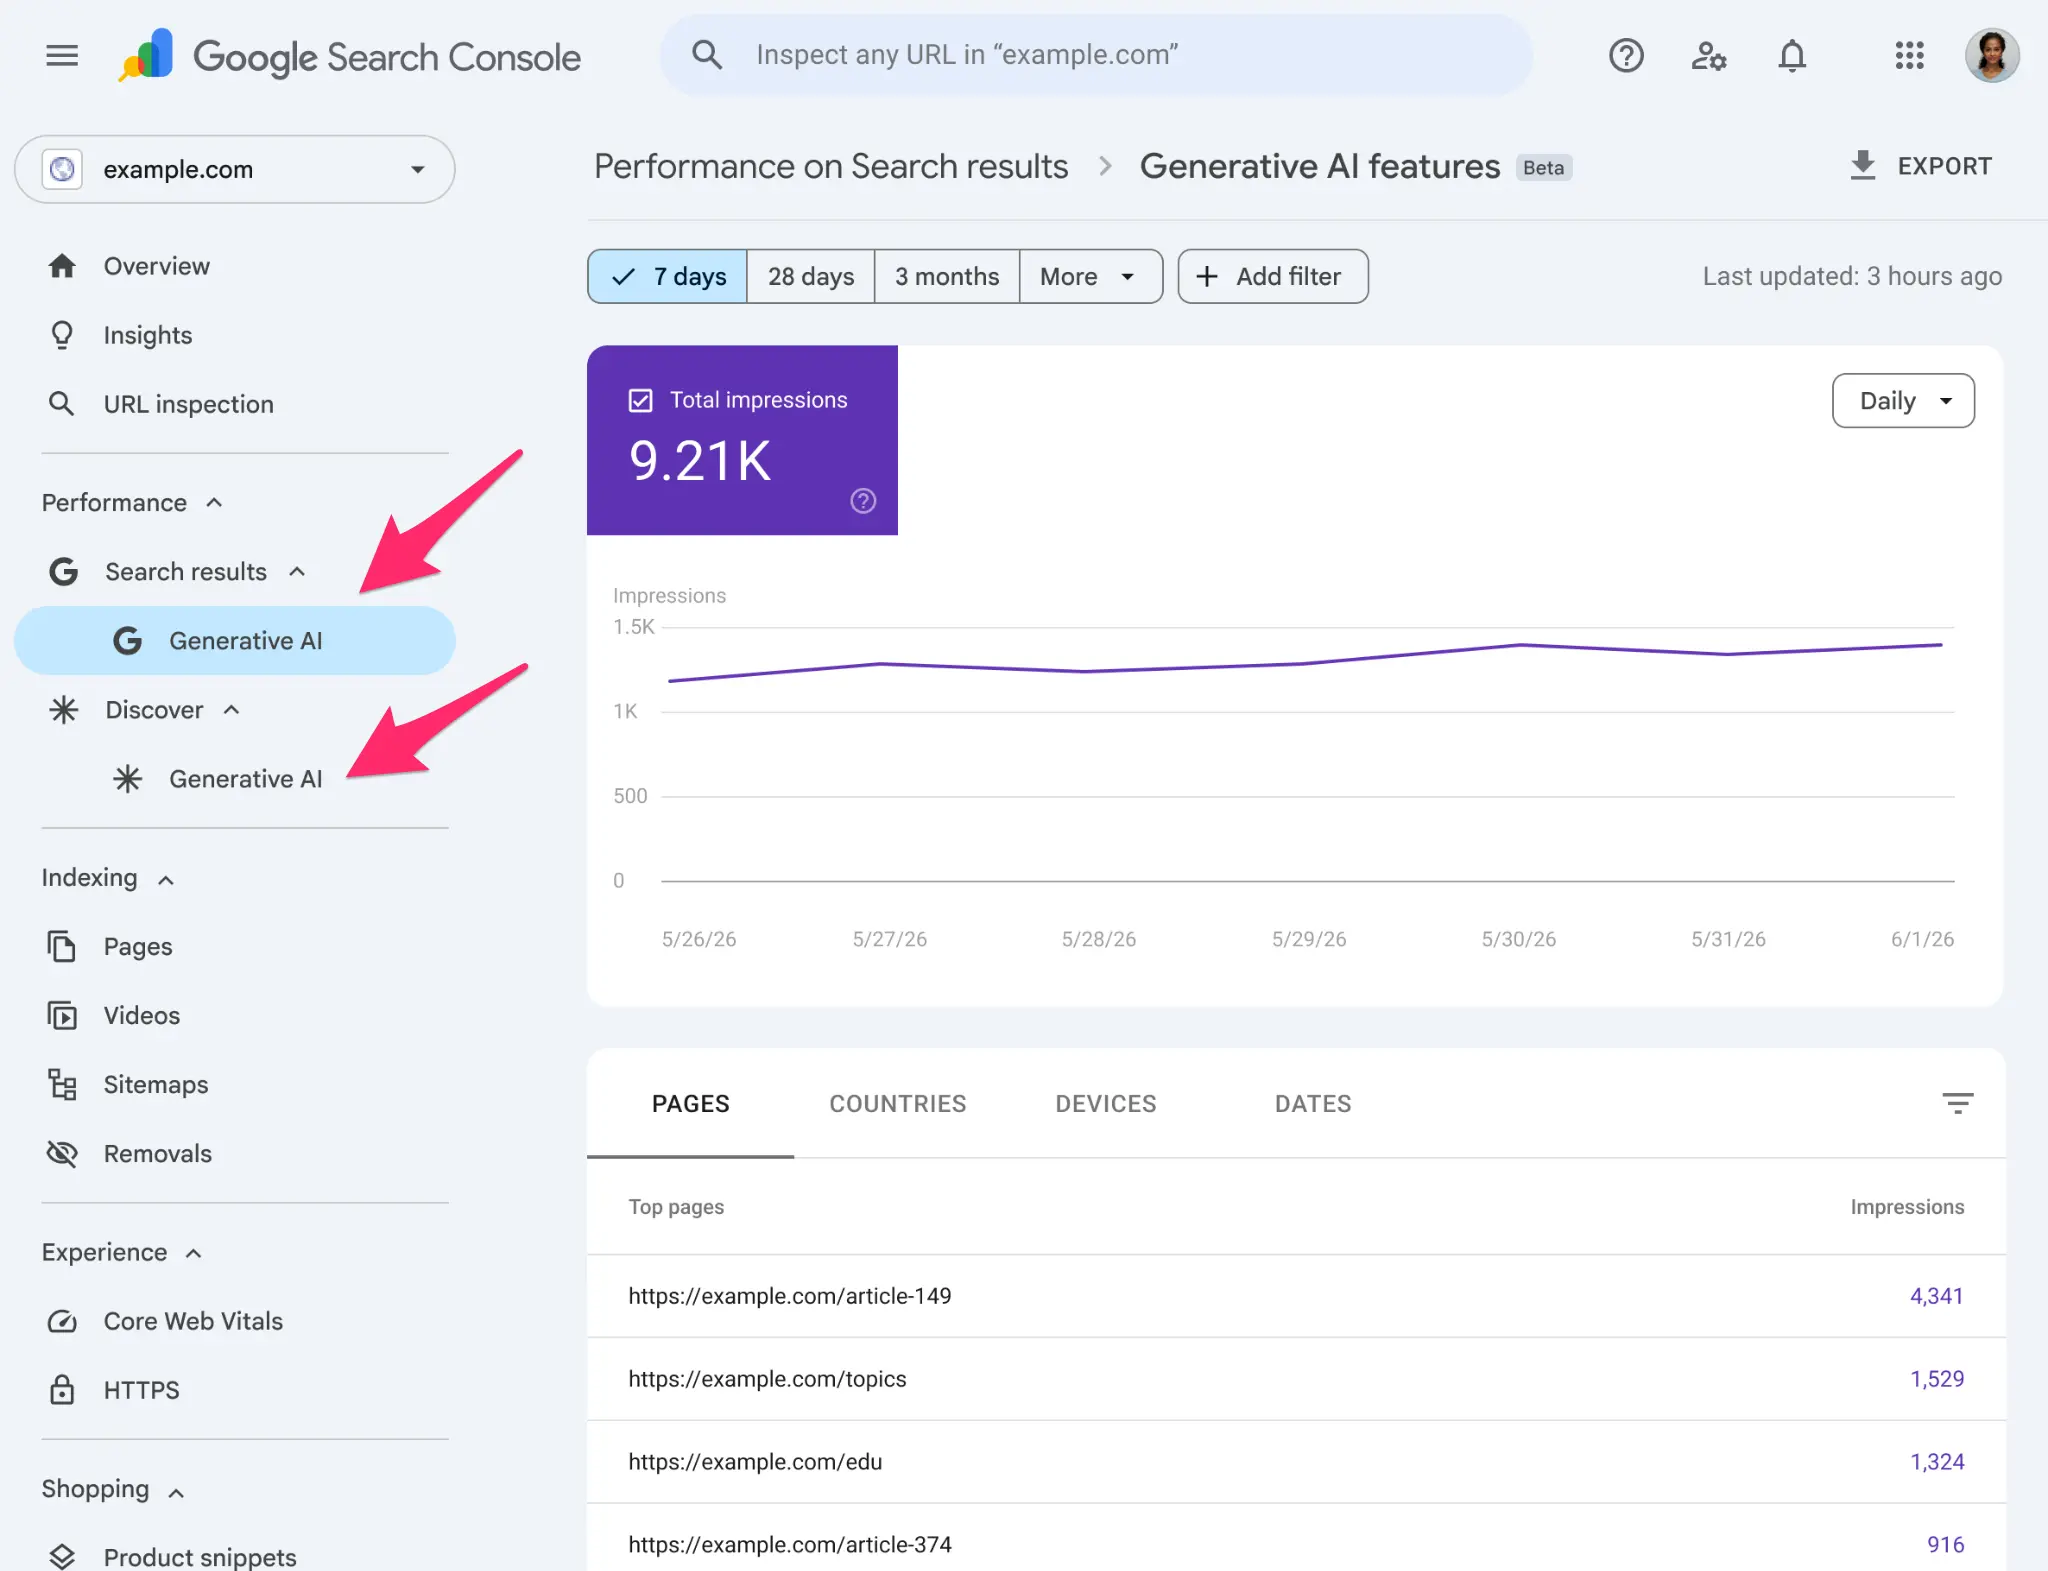
Task: Click the 4,341 impressions value
Action: pos(1936,1296)
